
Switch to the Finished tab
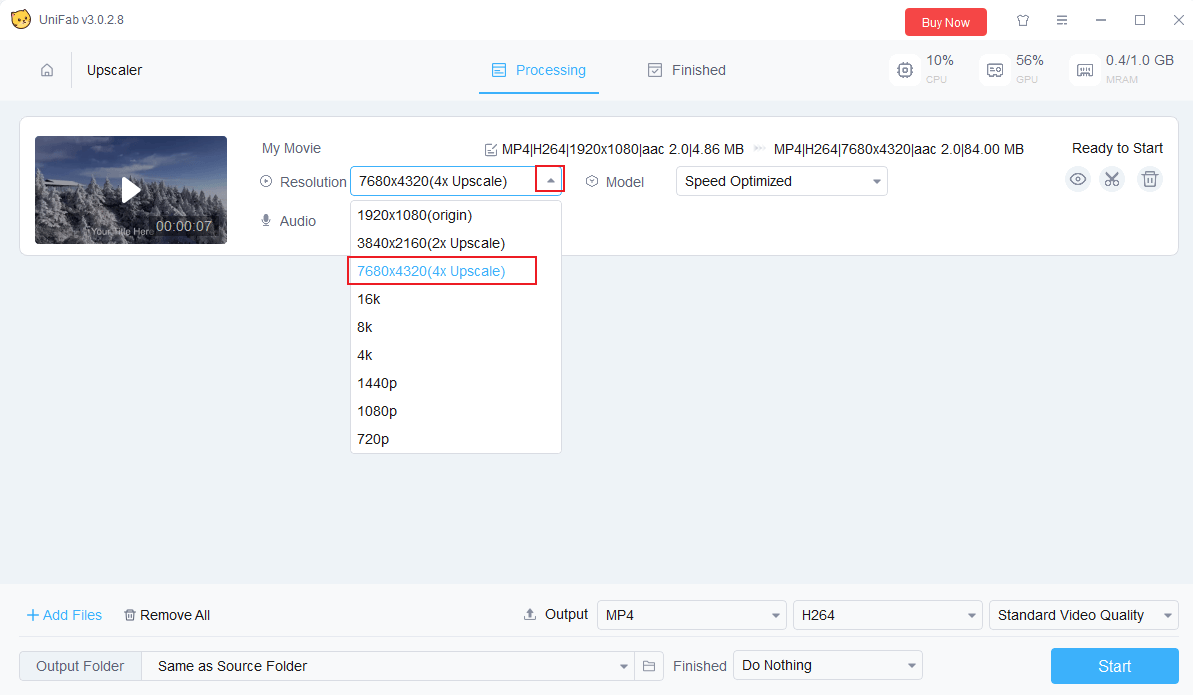[x=687, y=70]
